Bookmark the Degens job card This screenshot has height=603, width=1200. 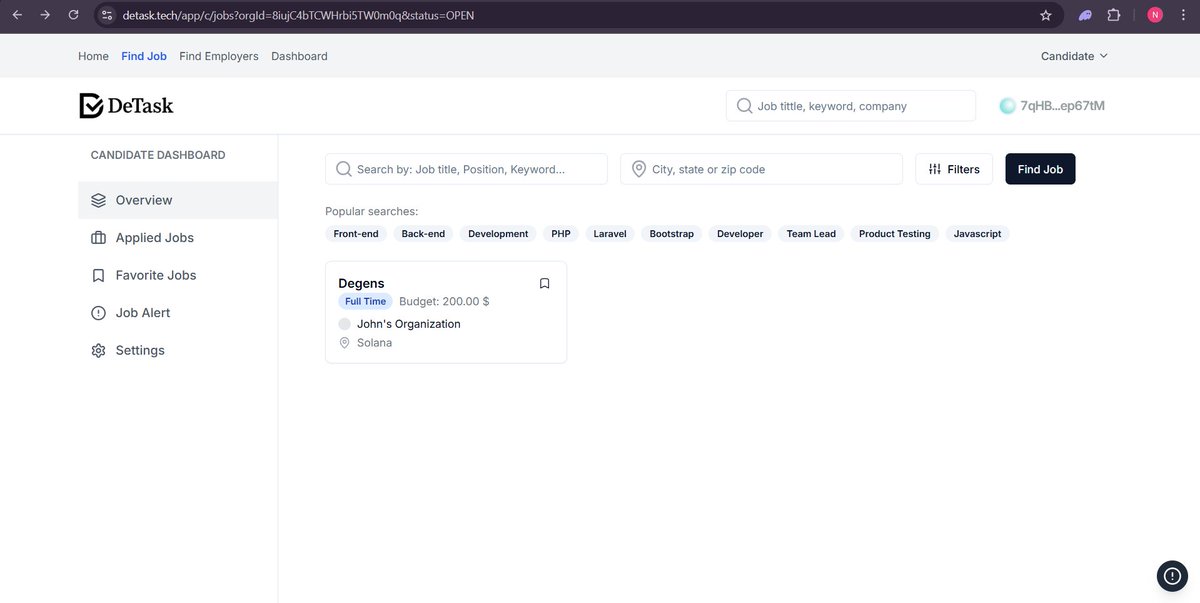545,283
